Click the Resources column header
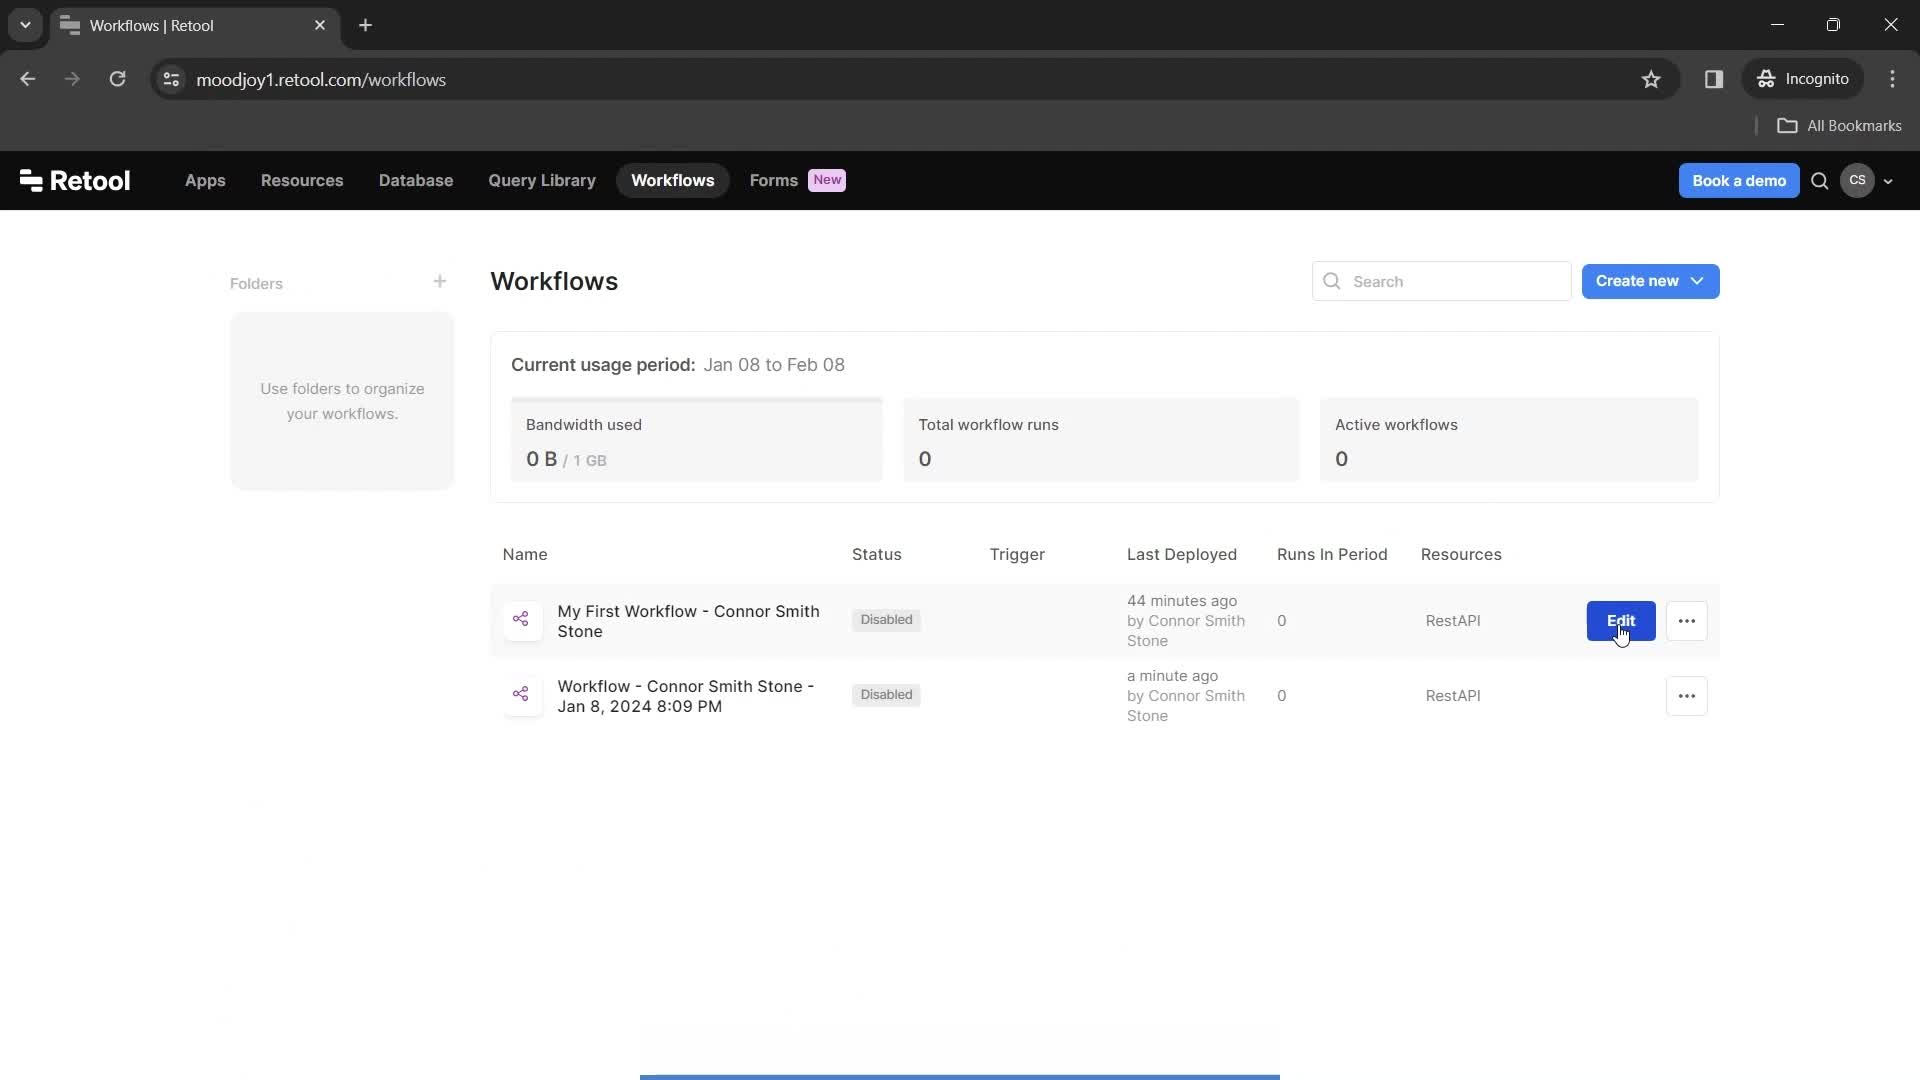Viewport: 1920px width, 1080px height. [1461, 555]
